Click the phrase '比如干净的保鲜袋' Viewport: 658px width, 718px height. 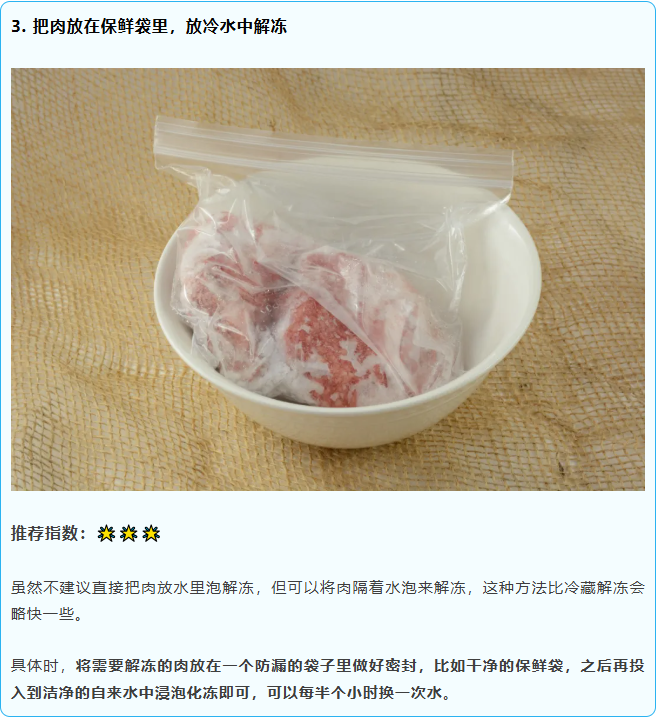(x=499, y=665)
